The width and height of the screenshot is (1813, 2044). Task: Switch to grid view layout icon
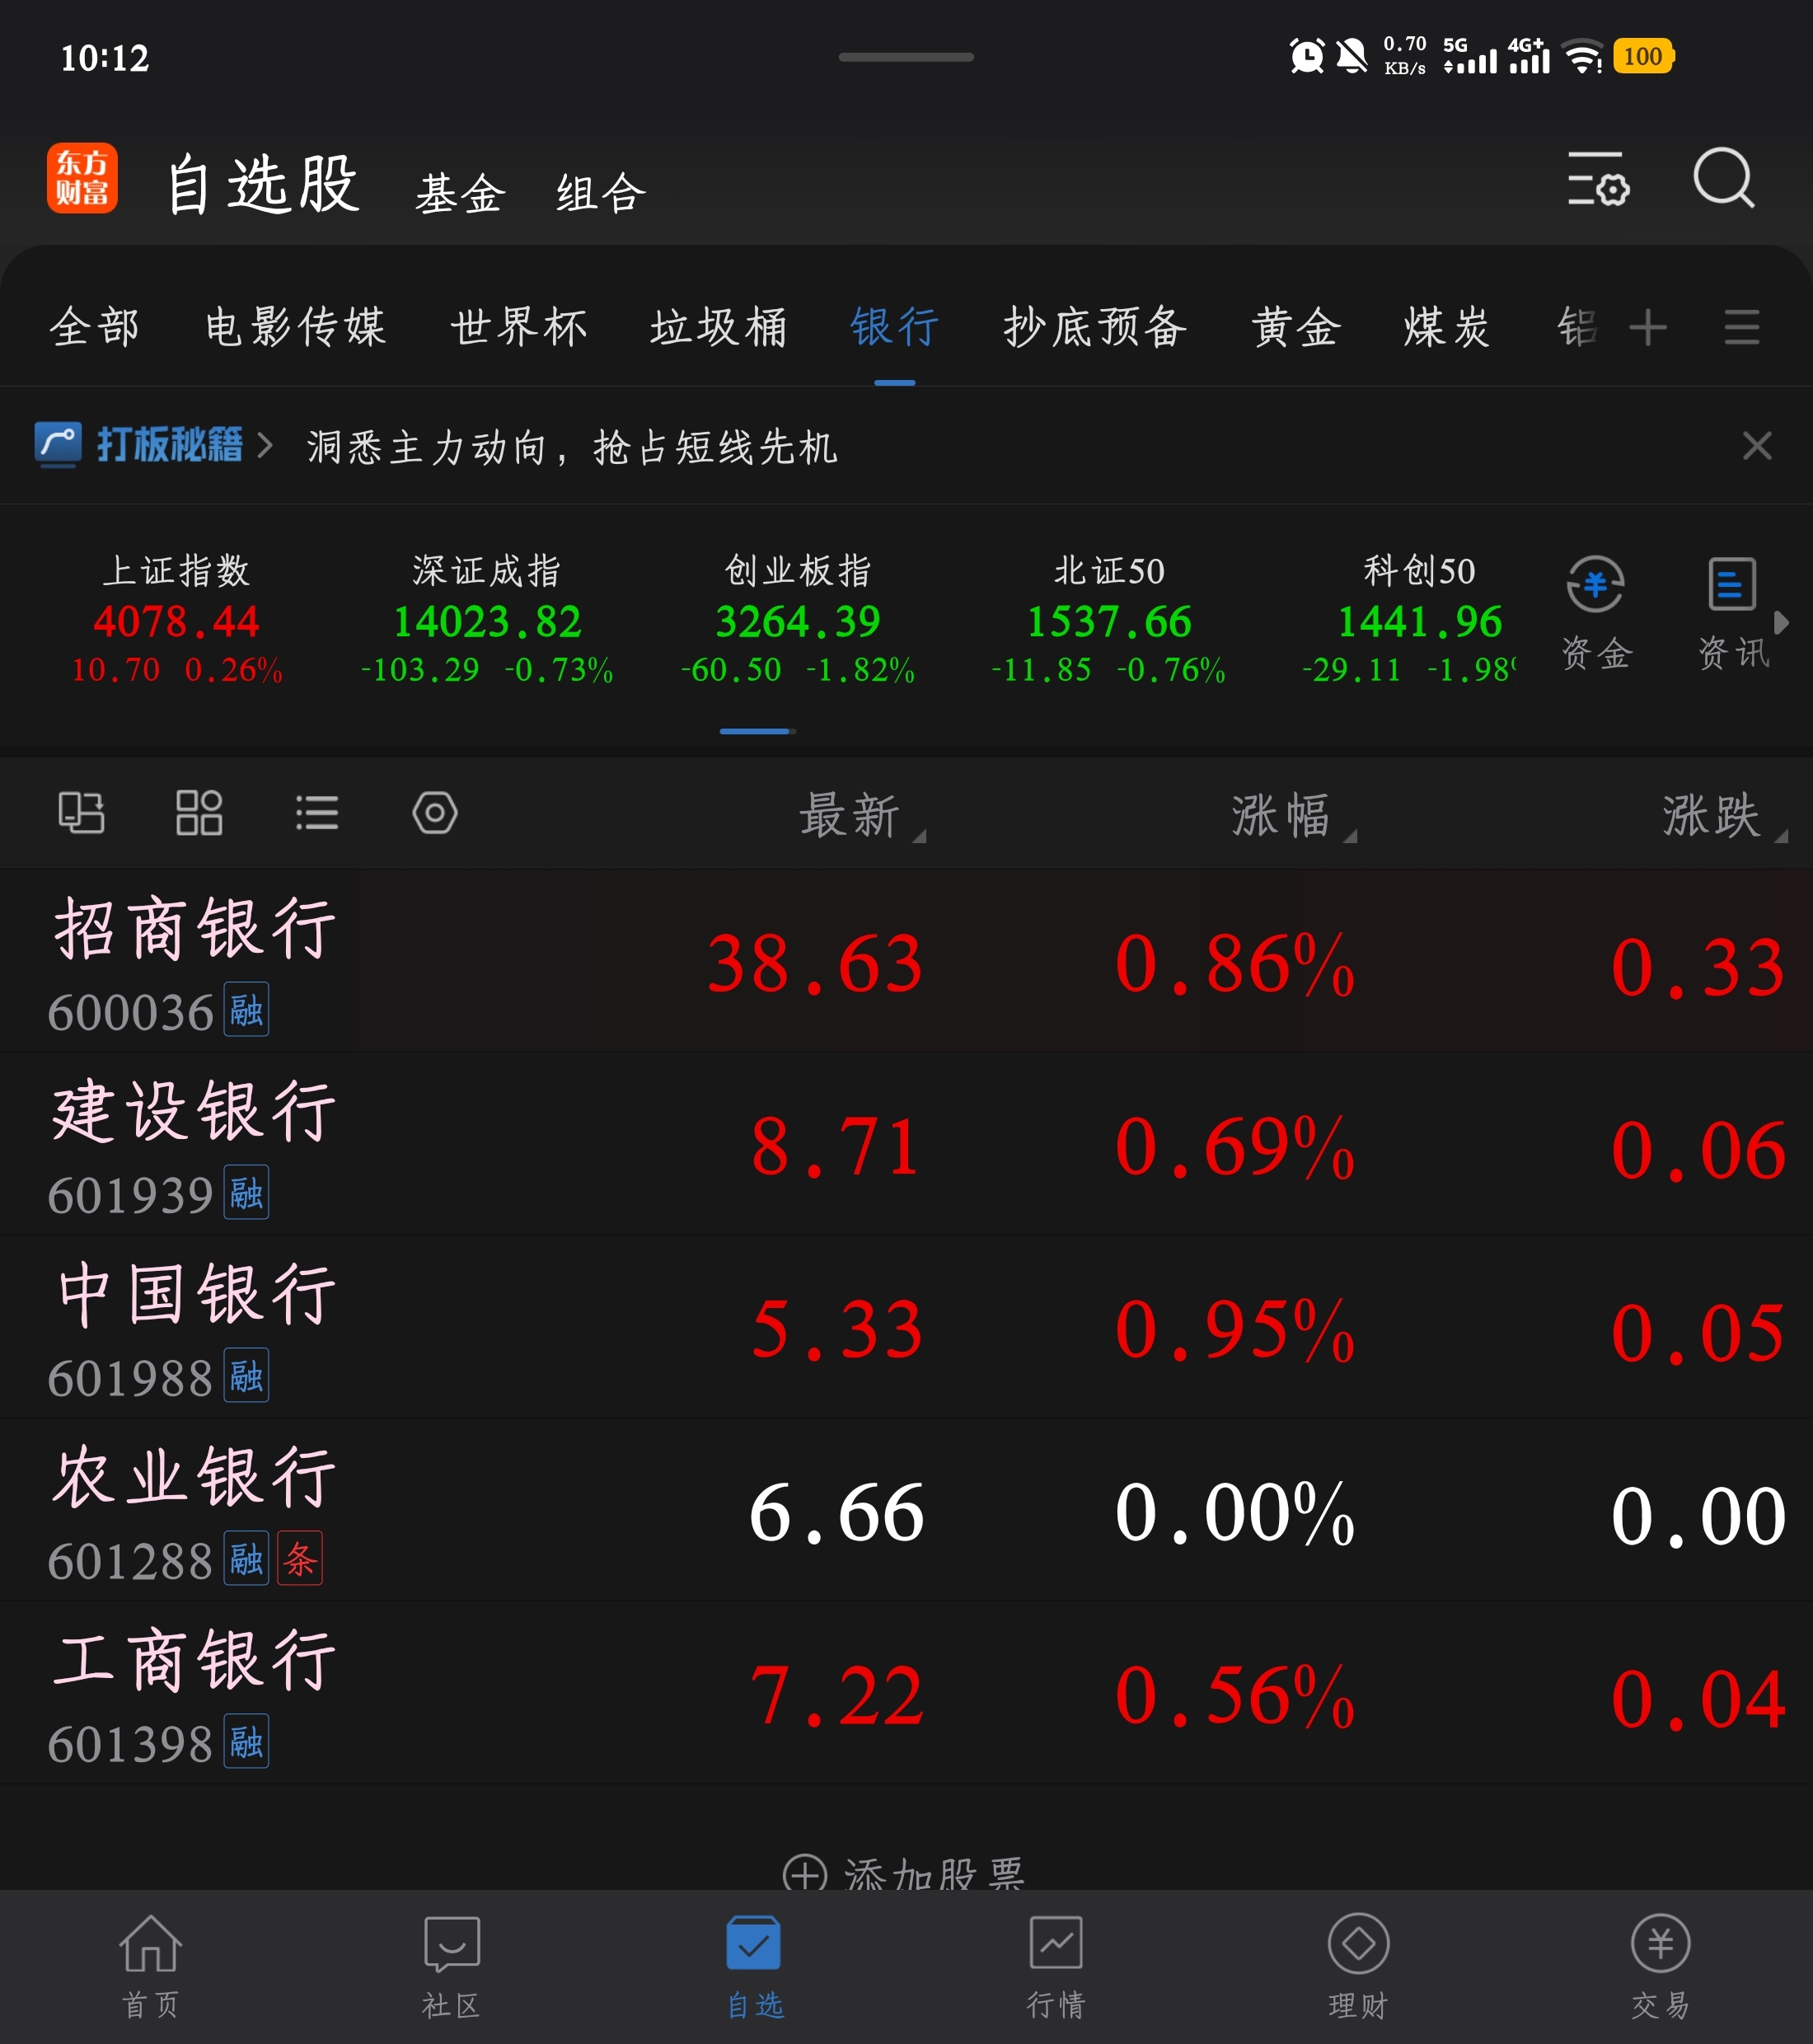[x=199, y=812]
